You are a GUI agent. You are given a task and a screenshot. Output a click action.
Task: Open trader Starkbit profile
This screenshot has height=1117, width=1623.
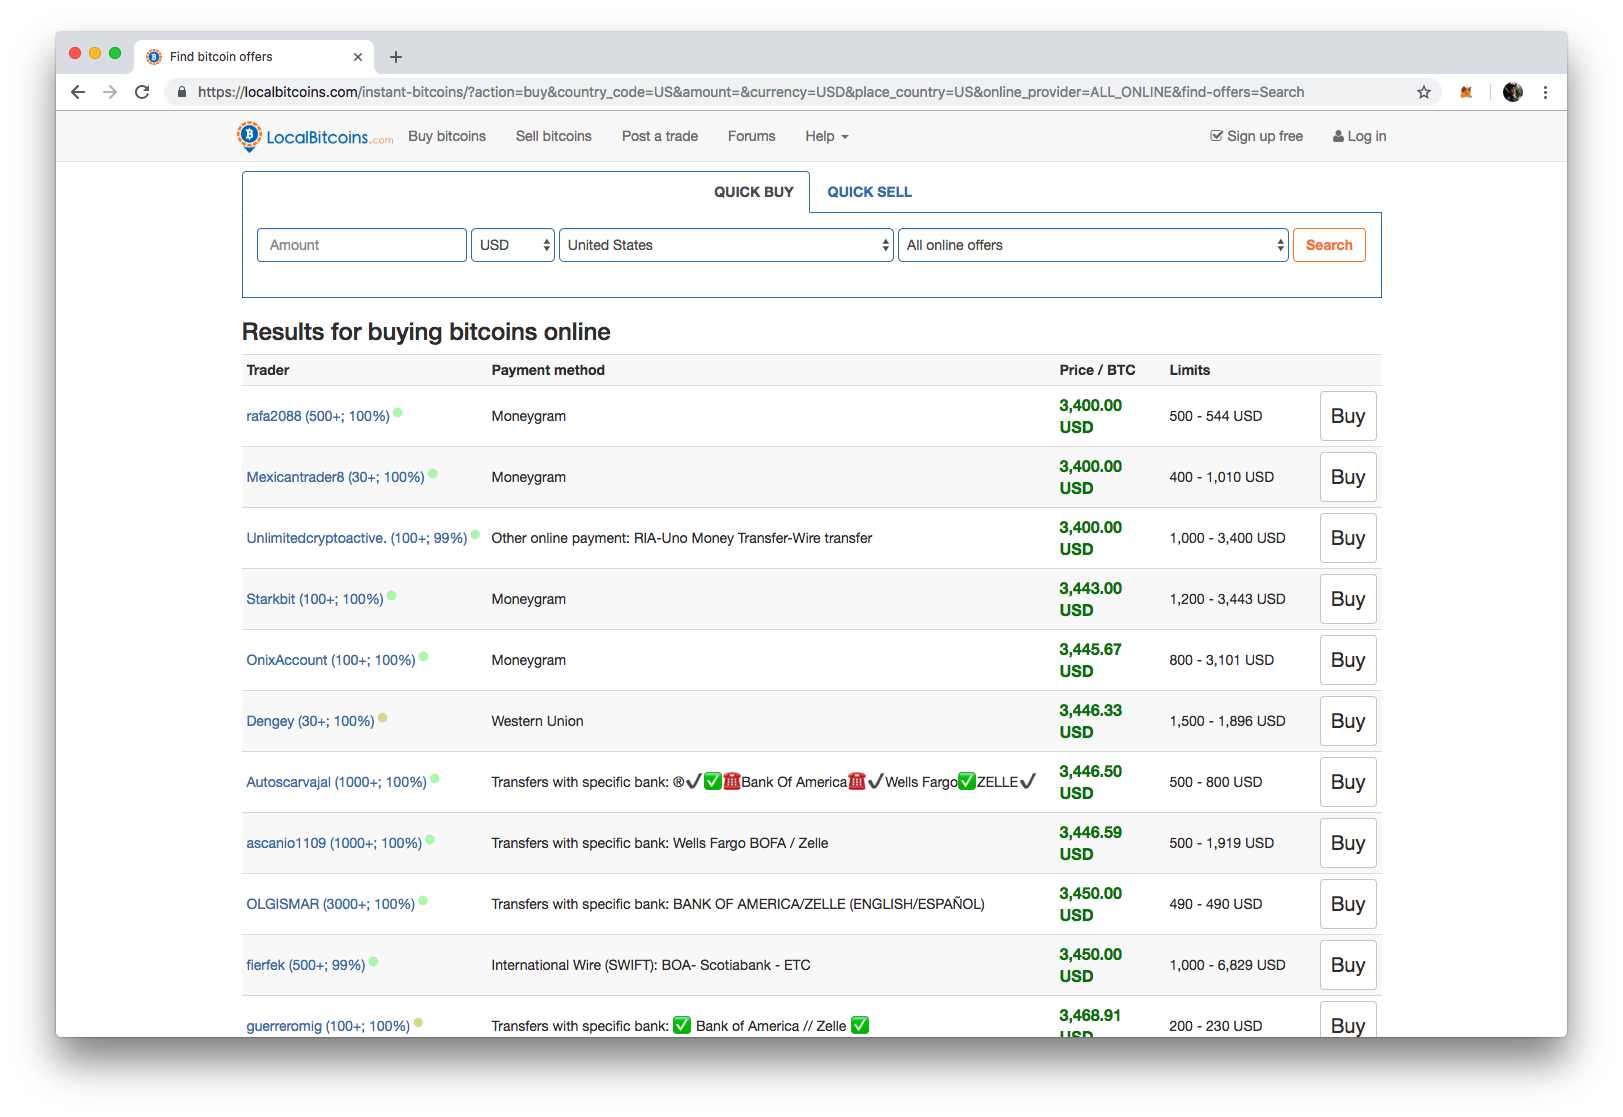315,599
